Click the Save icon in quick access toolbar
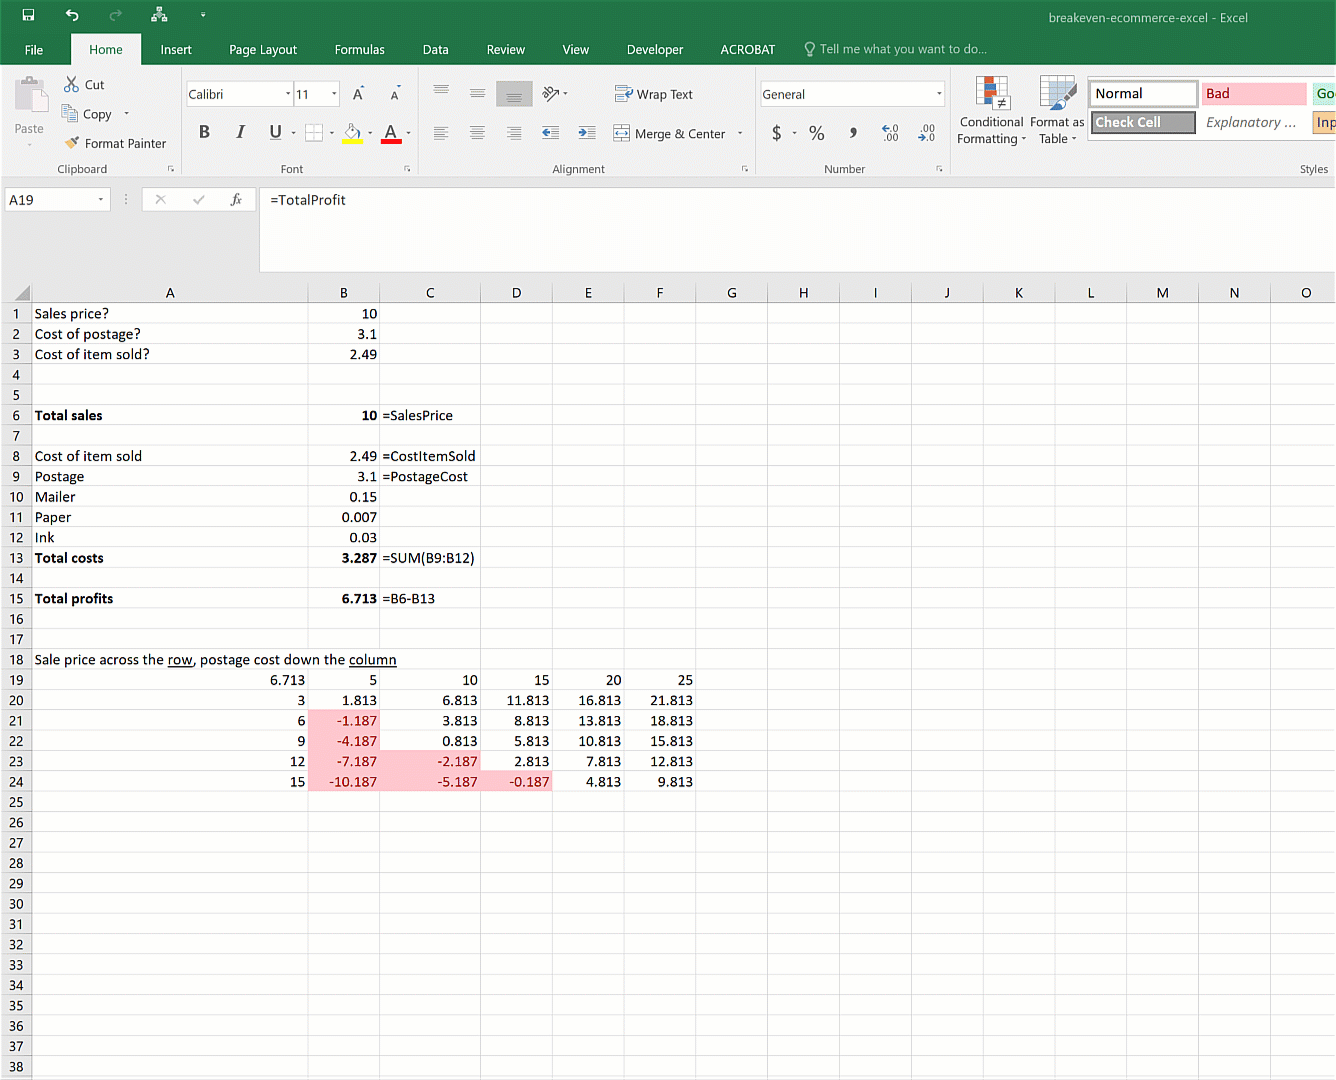The width and height of the screenshot is (1336, 1080). pos(28,15)
